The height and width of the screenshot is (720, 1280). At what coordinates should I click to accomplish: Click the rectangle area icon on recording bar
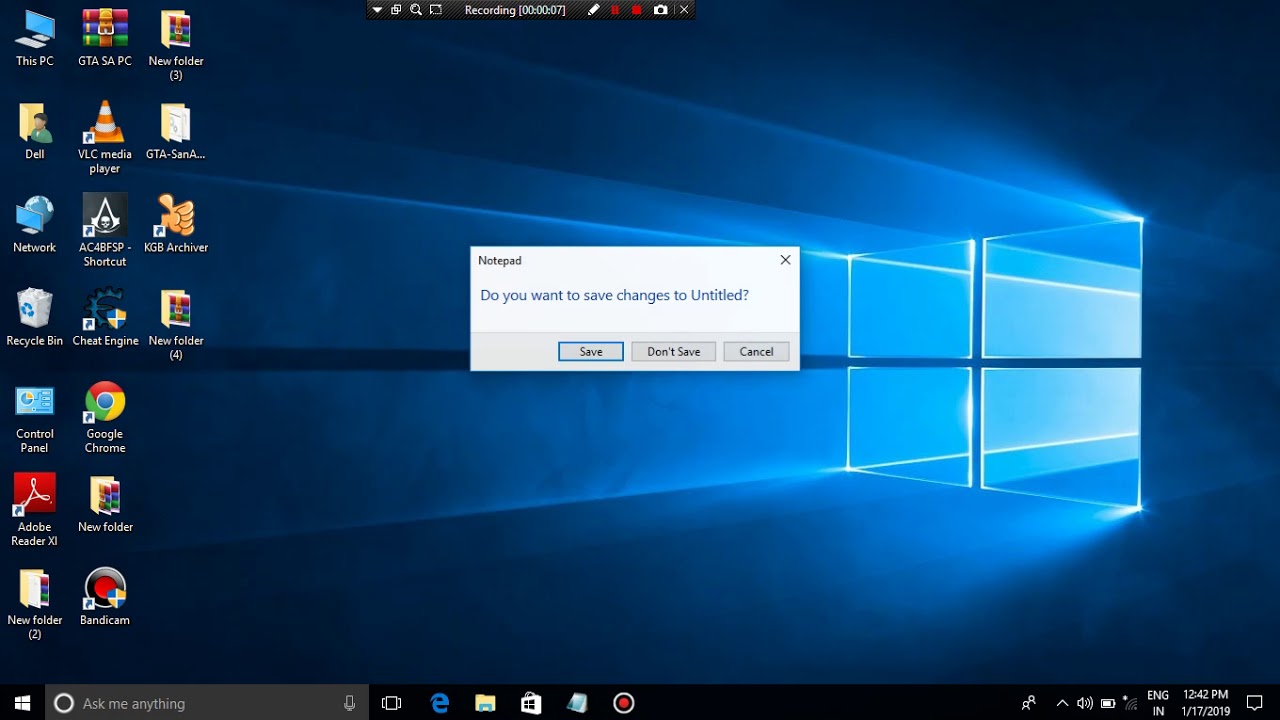[x=435, y=10]
